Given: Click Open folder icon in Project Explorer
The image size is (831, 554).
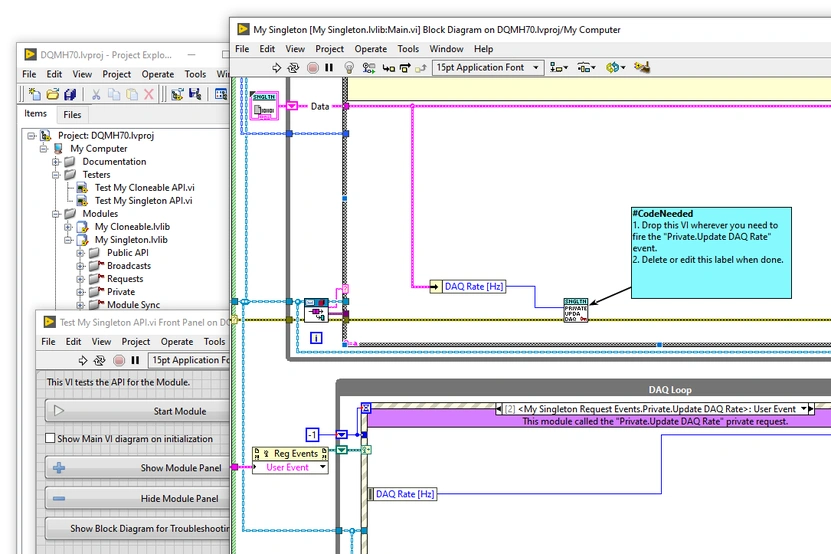Looking at the screenshot, I should pos(52,94).
